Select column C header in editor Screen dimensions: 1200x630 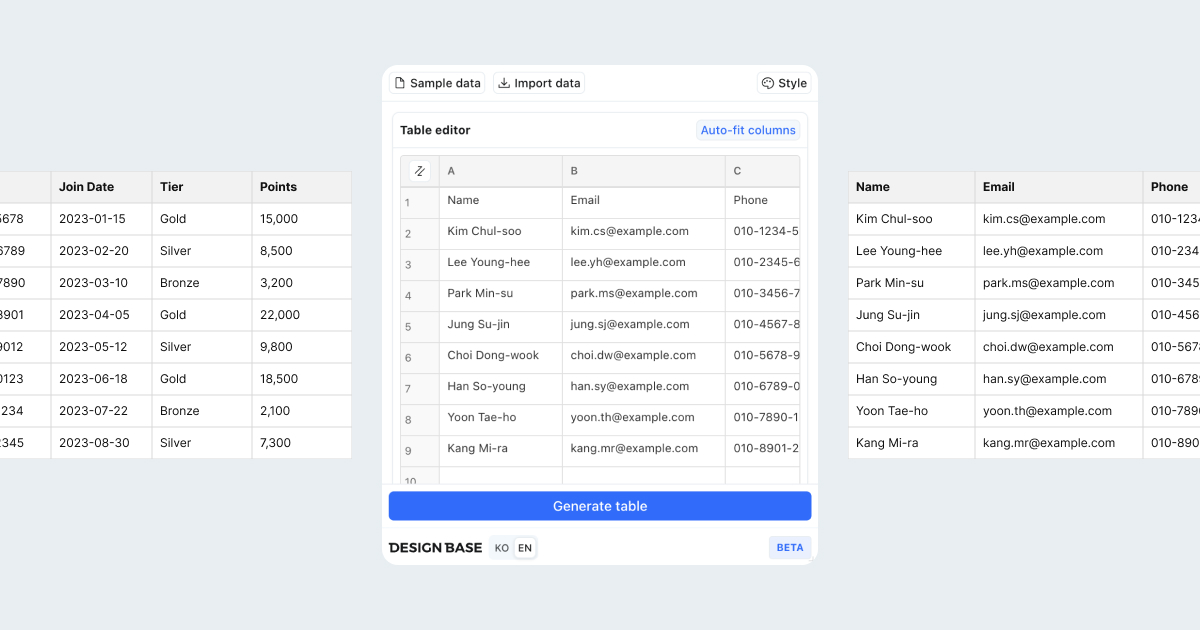click(x=762, y=171)
